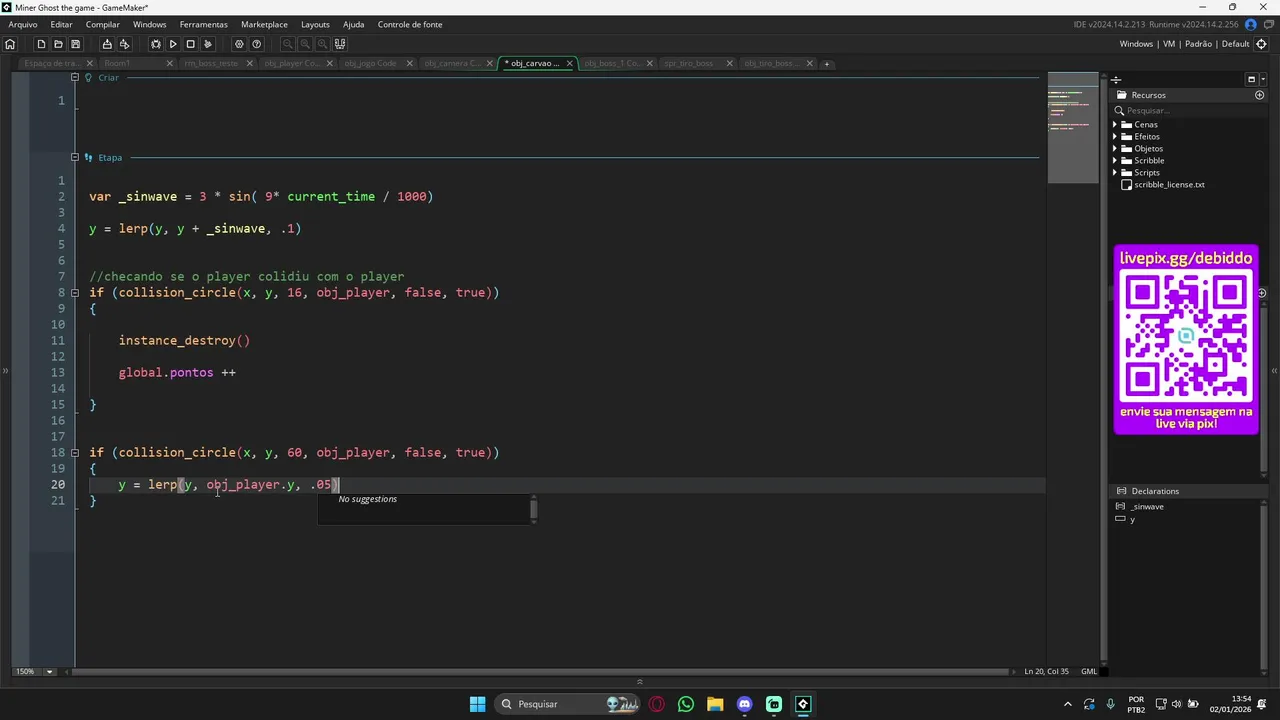The image size is (1280, 720).
Task: Open the Editar menu
Action: pyautogui.click(x=61, y=24)
